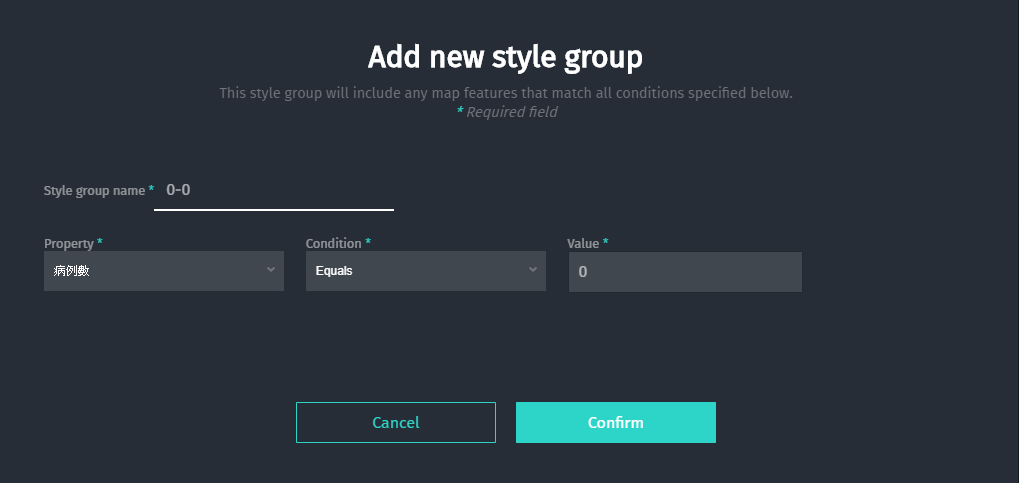Click the style group description text
Image resolution: width=1019 pixels, height=483 pixels.
pos(506,93)
